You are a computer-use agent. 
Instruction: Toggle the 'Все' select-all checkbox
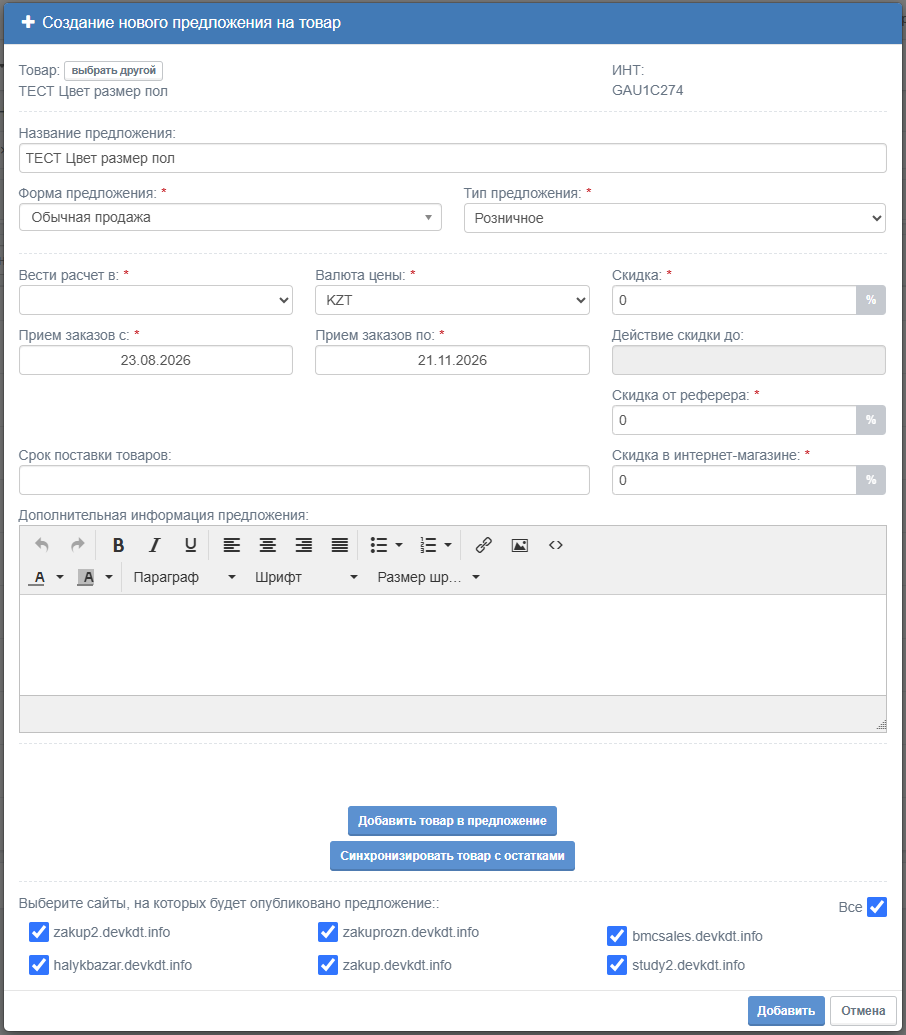[877, 907]
